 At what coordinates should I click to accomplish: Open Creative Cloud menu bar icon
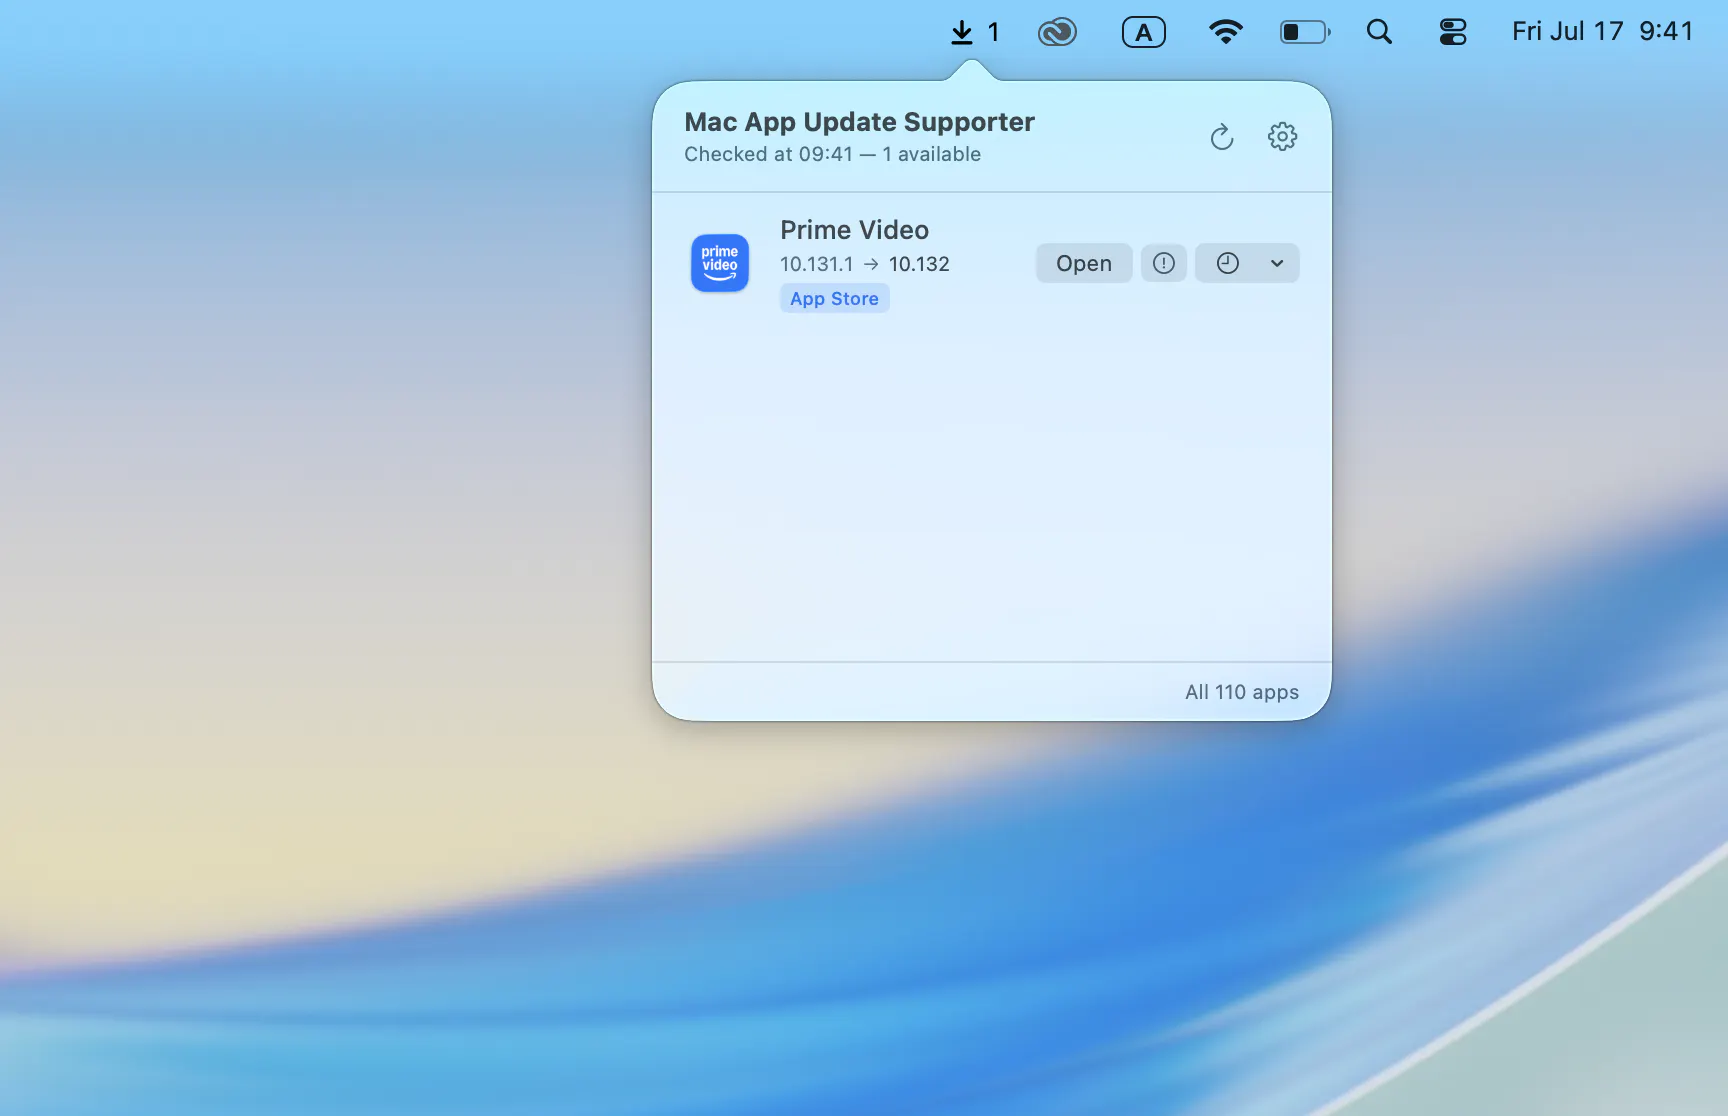pos(1057,32)
